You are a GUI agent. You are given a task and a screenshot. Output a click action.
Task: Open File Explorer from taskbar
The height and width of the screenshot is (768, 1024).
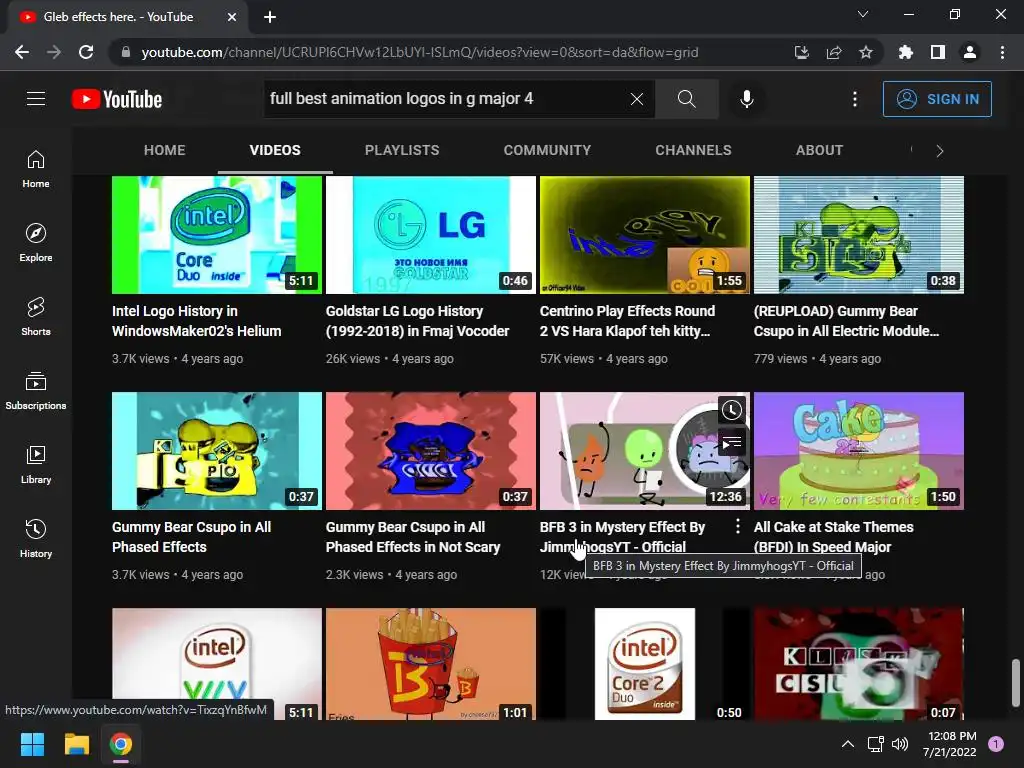(x=76, y=744)
